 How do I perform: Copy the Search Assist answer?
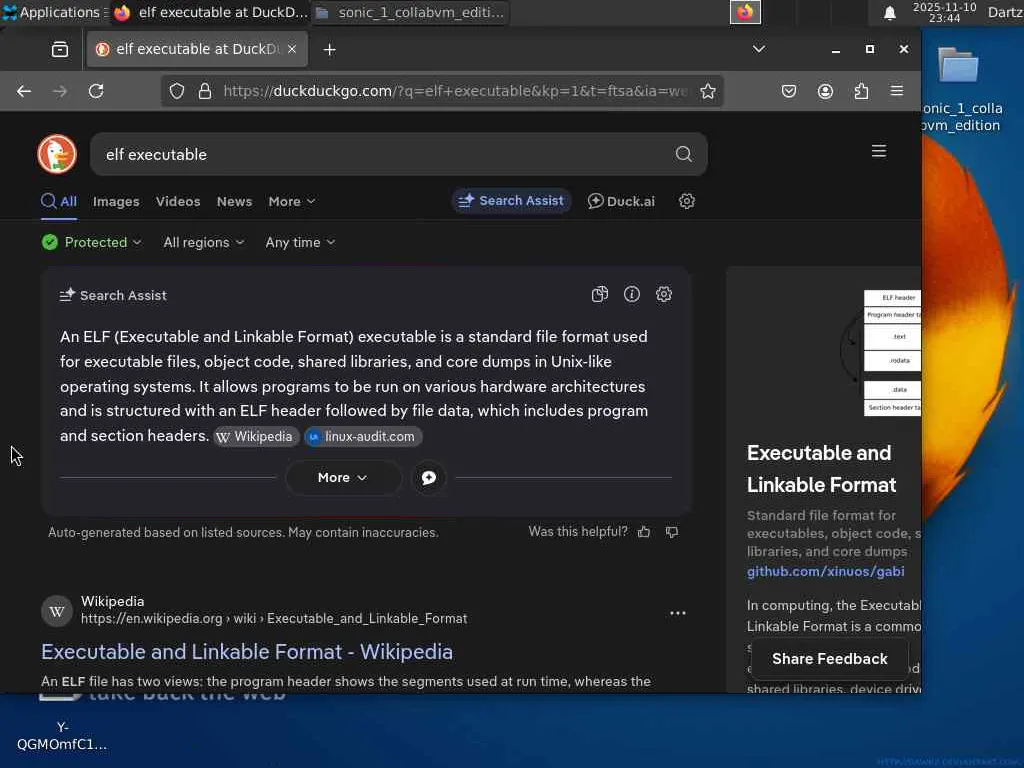600,295
